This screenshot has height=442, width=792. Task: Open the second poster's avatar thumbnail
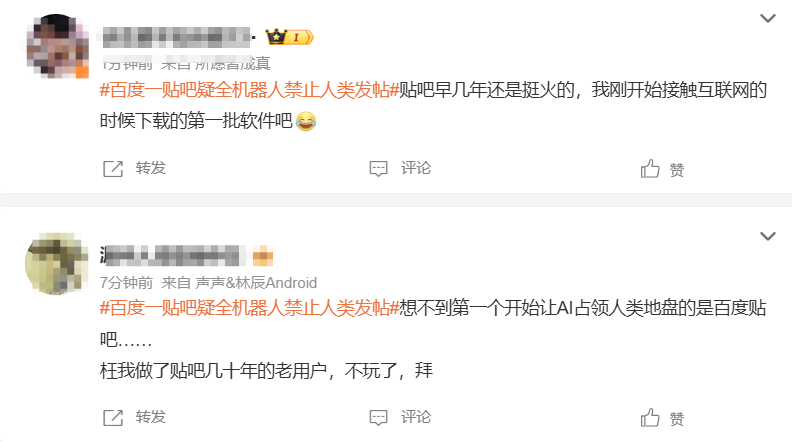pyautogui.click(x=57, y=263)
